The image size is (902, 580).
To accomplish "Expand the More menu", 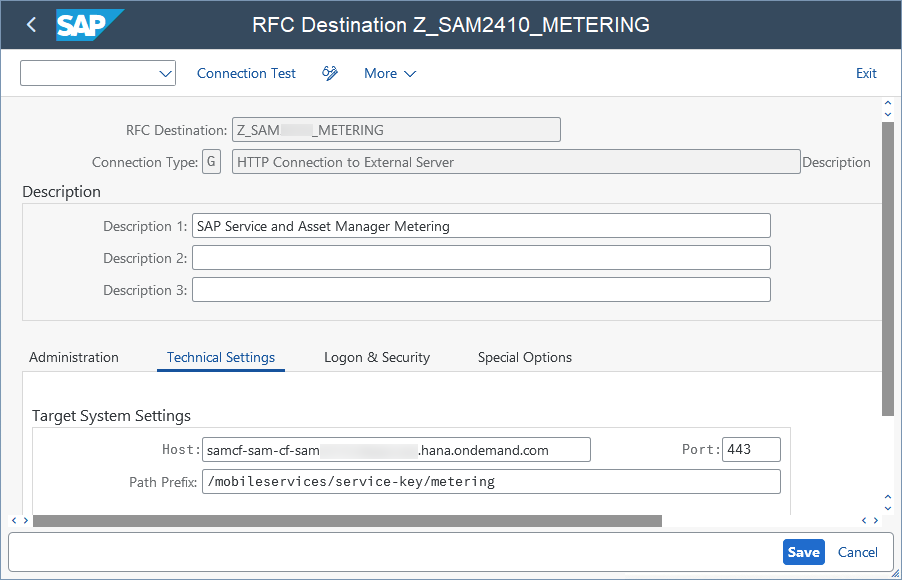I will coord(389,73).
